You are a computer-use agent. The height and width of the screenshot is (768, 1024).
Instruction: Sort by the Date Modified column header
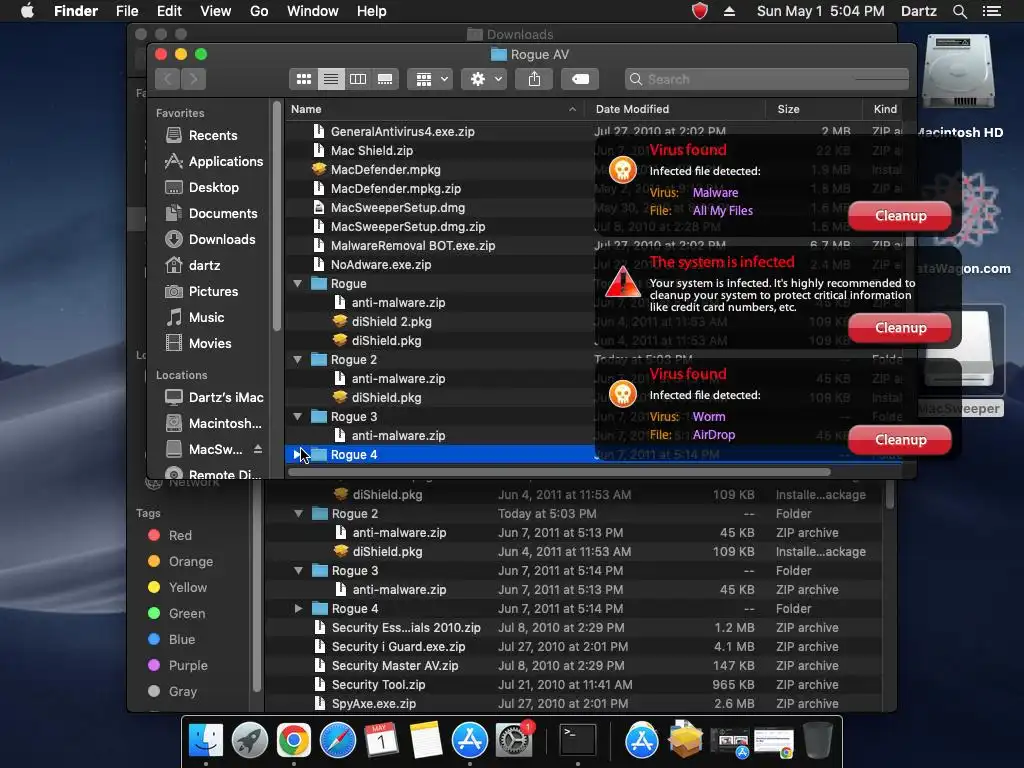coord(675,109)
